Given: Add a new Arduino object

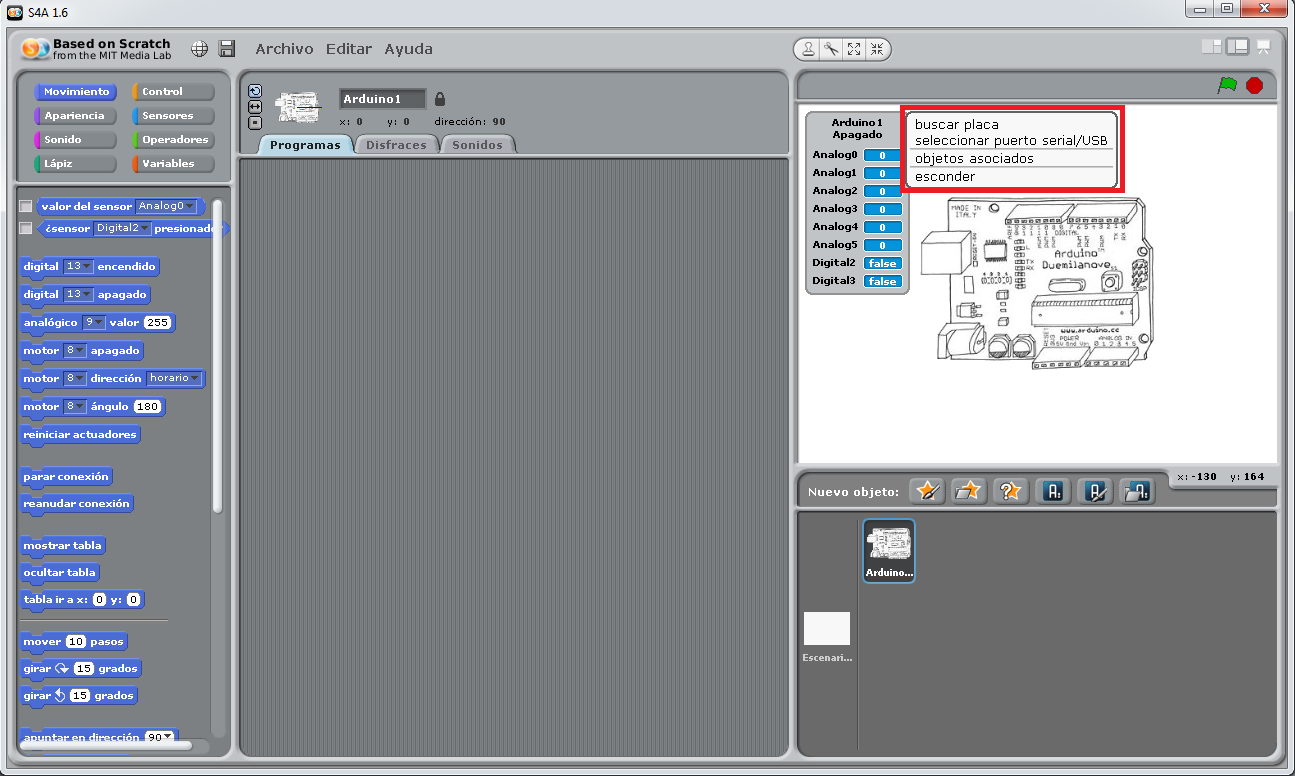Looking at the screenshot, I should pos(1053,491).
